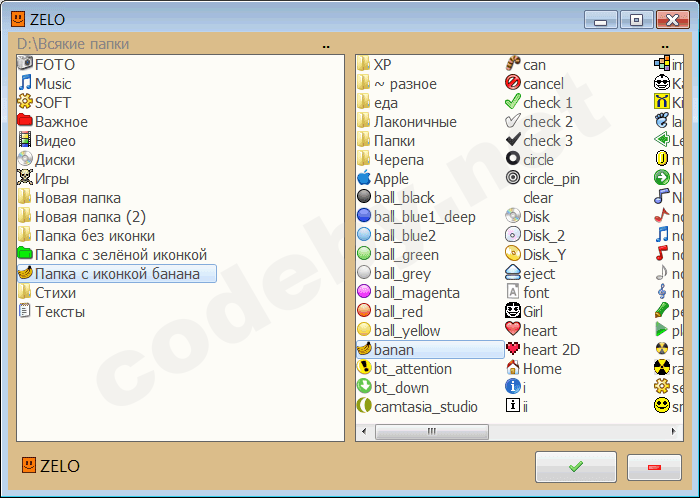Image resolution: width=700 pixels, height=498 pixels.
Task: Select the Папка с иконкой банана folder
Action: point(117,274)
